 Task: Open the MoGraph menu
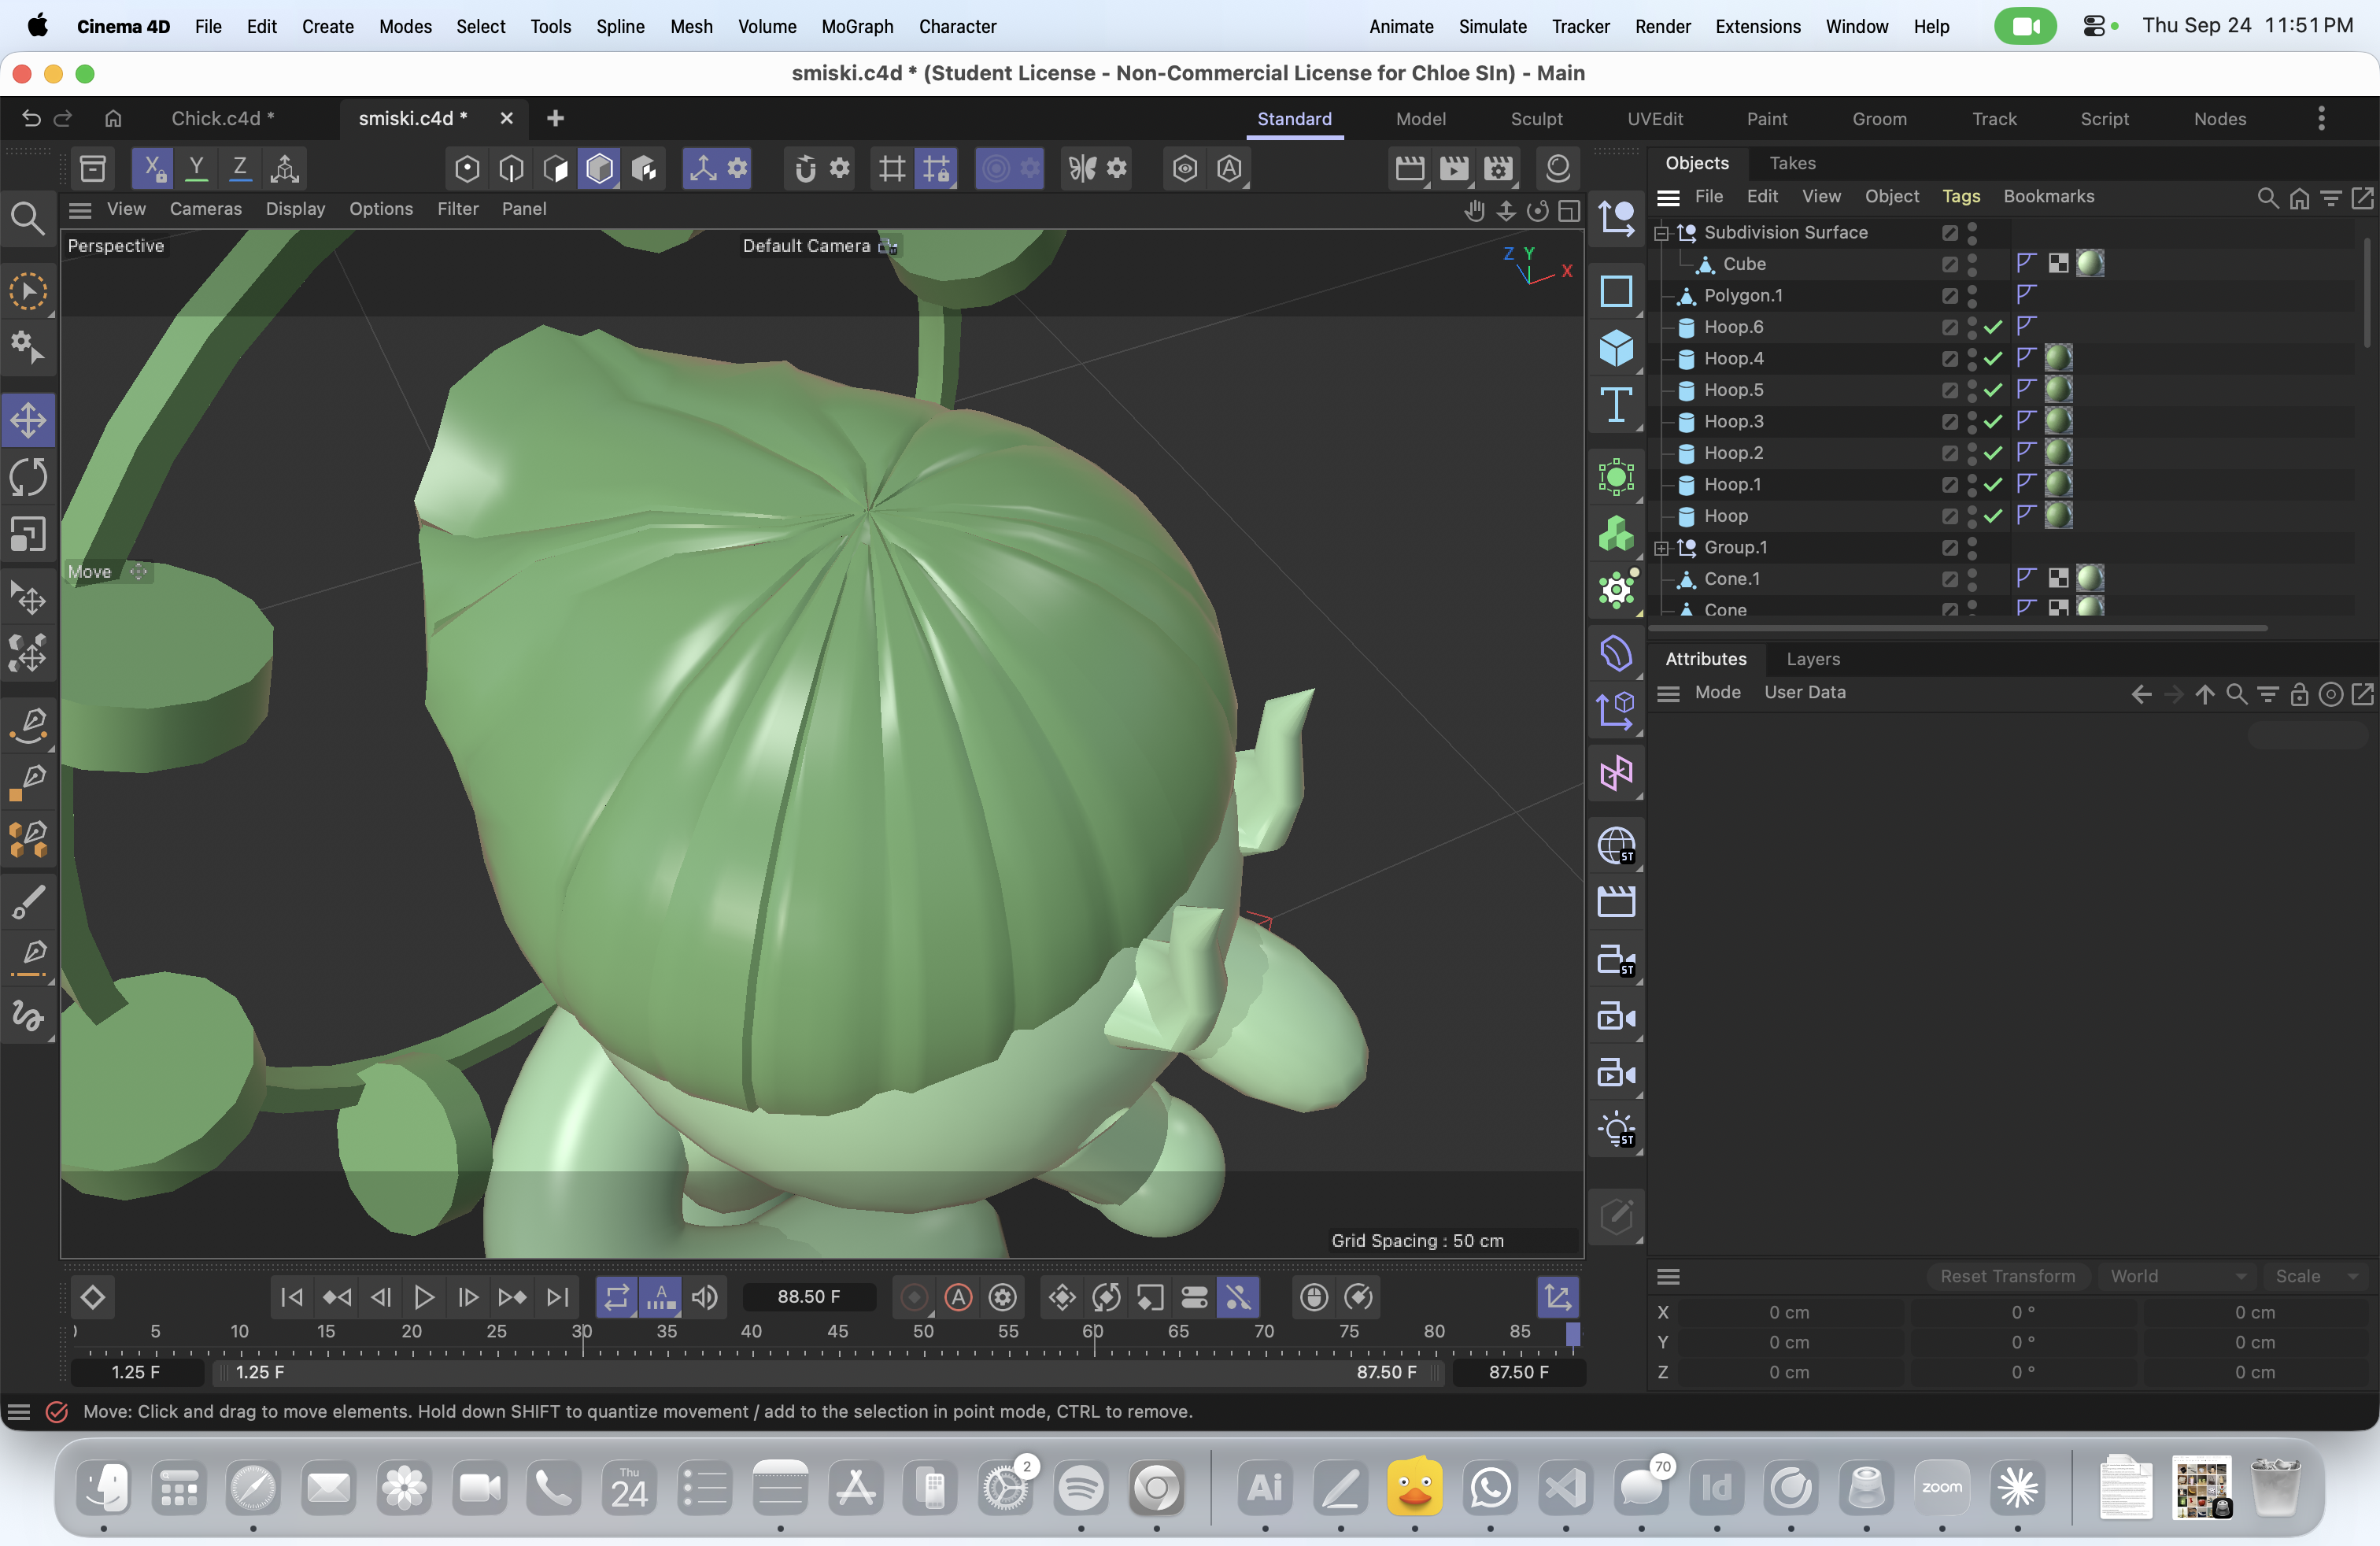coord(857,26)
